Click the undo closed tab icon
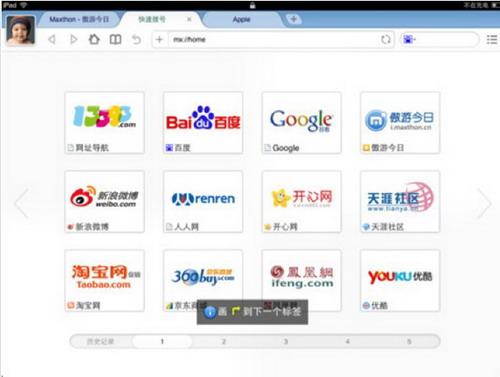 click(x=136, y=39)
